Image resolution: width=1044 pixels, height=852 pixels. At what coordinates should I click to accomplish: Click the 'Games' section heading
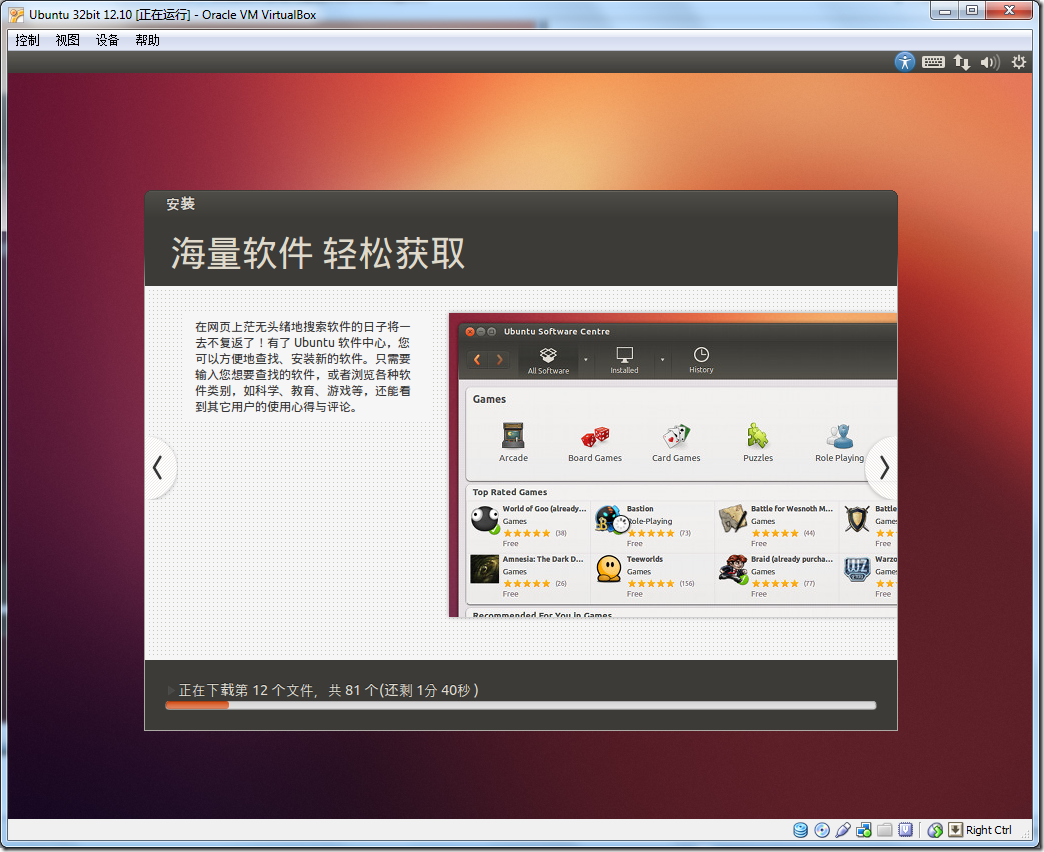coord(489,399)
